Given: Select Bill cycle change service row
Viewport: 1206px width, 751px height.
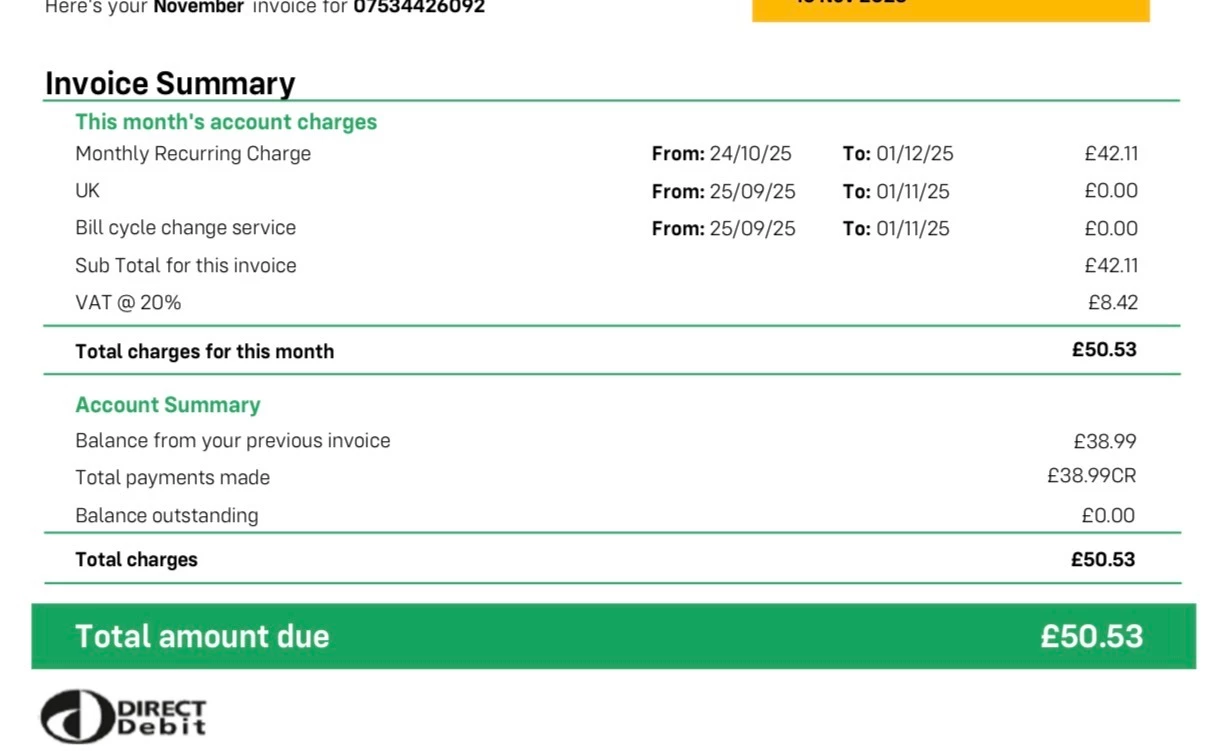Looking at the screenshot, I should pyautogui.click(x=607, y=228).
